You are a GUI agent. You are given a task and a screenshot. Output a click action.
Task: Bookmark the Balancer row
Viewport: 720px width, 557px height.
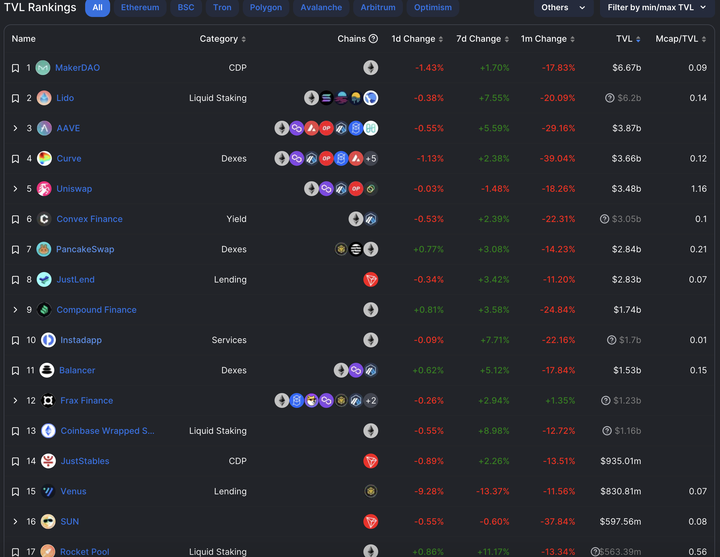(x=15, y=371)
